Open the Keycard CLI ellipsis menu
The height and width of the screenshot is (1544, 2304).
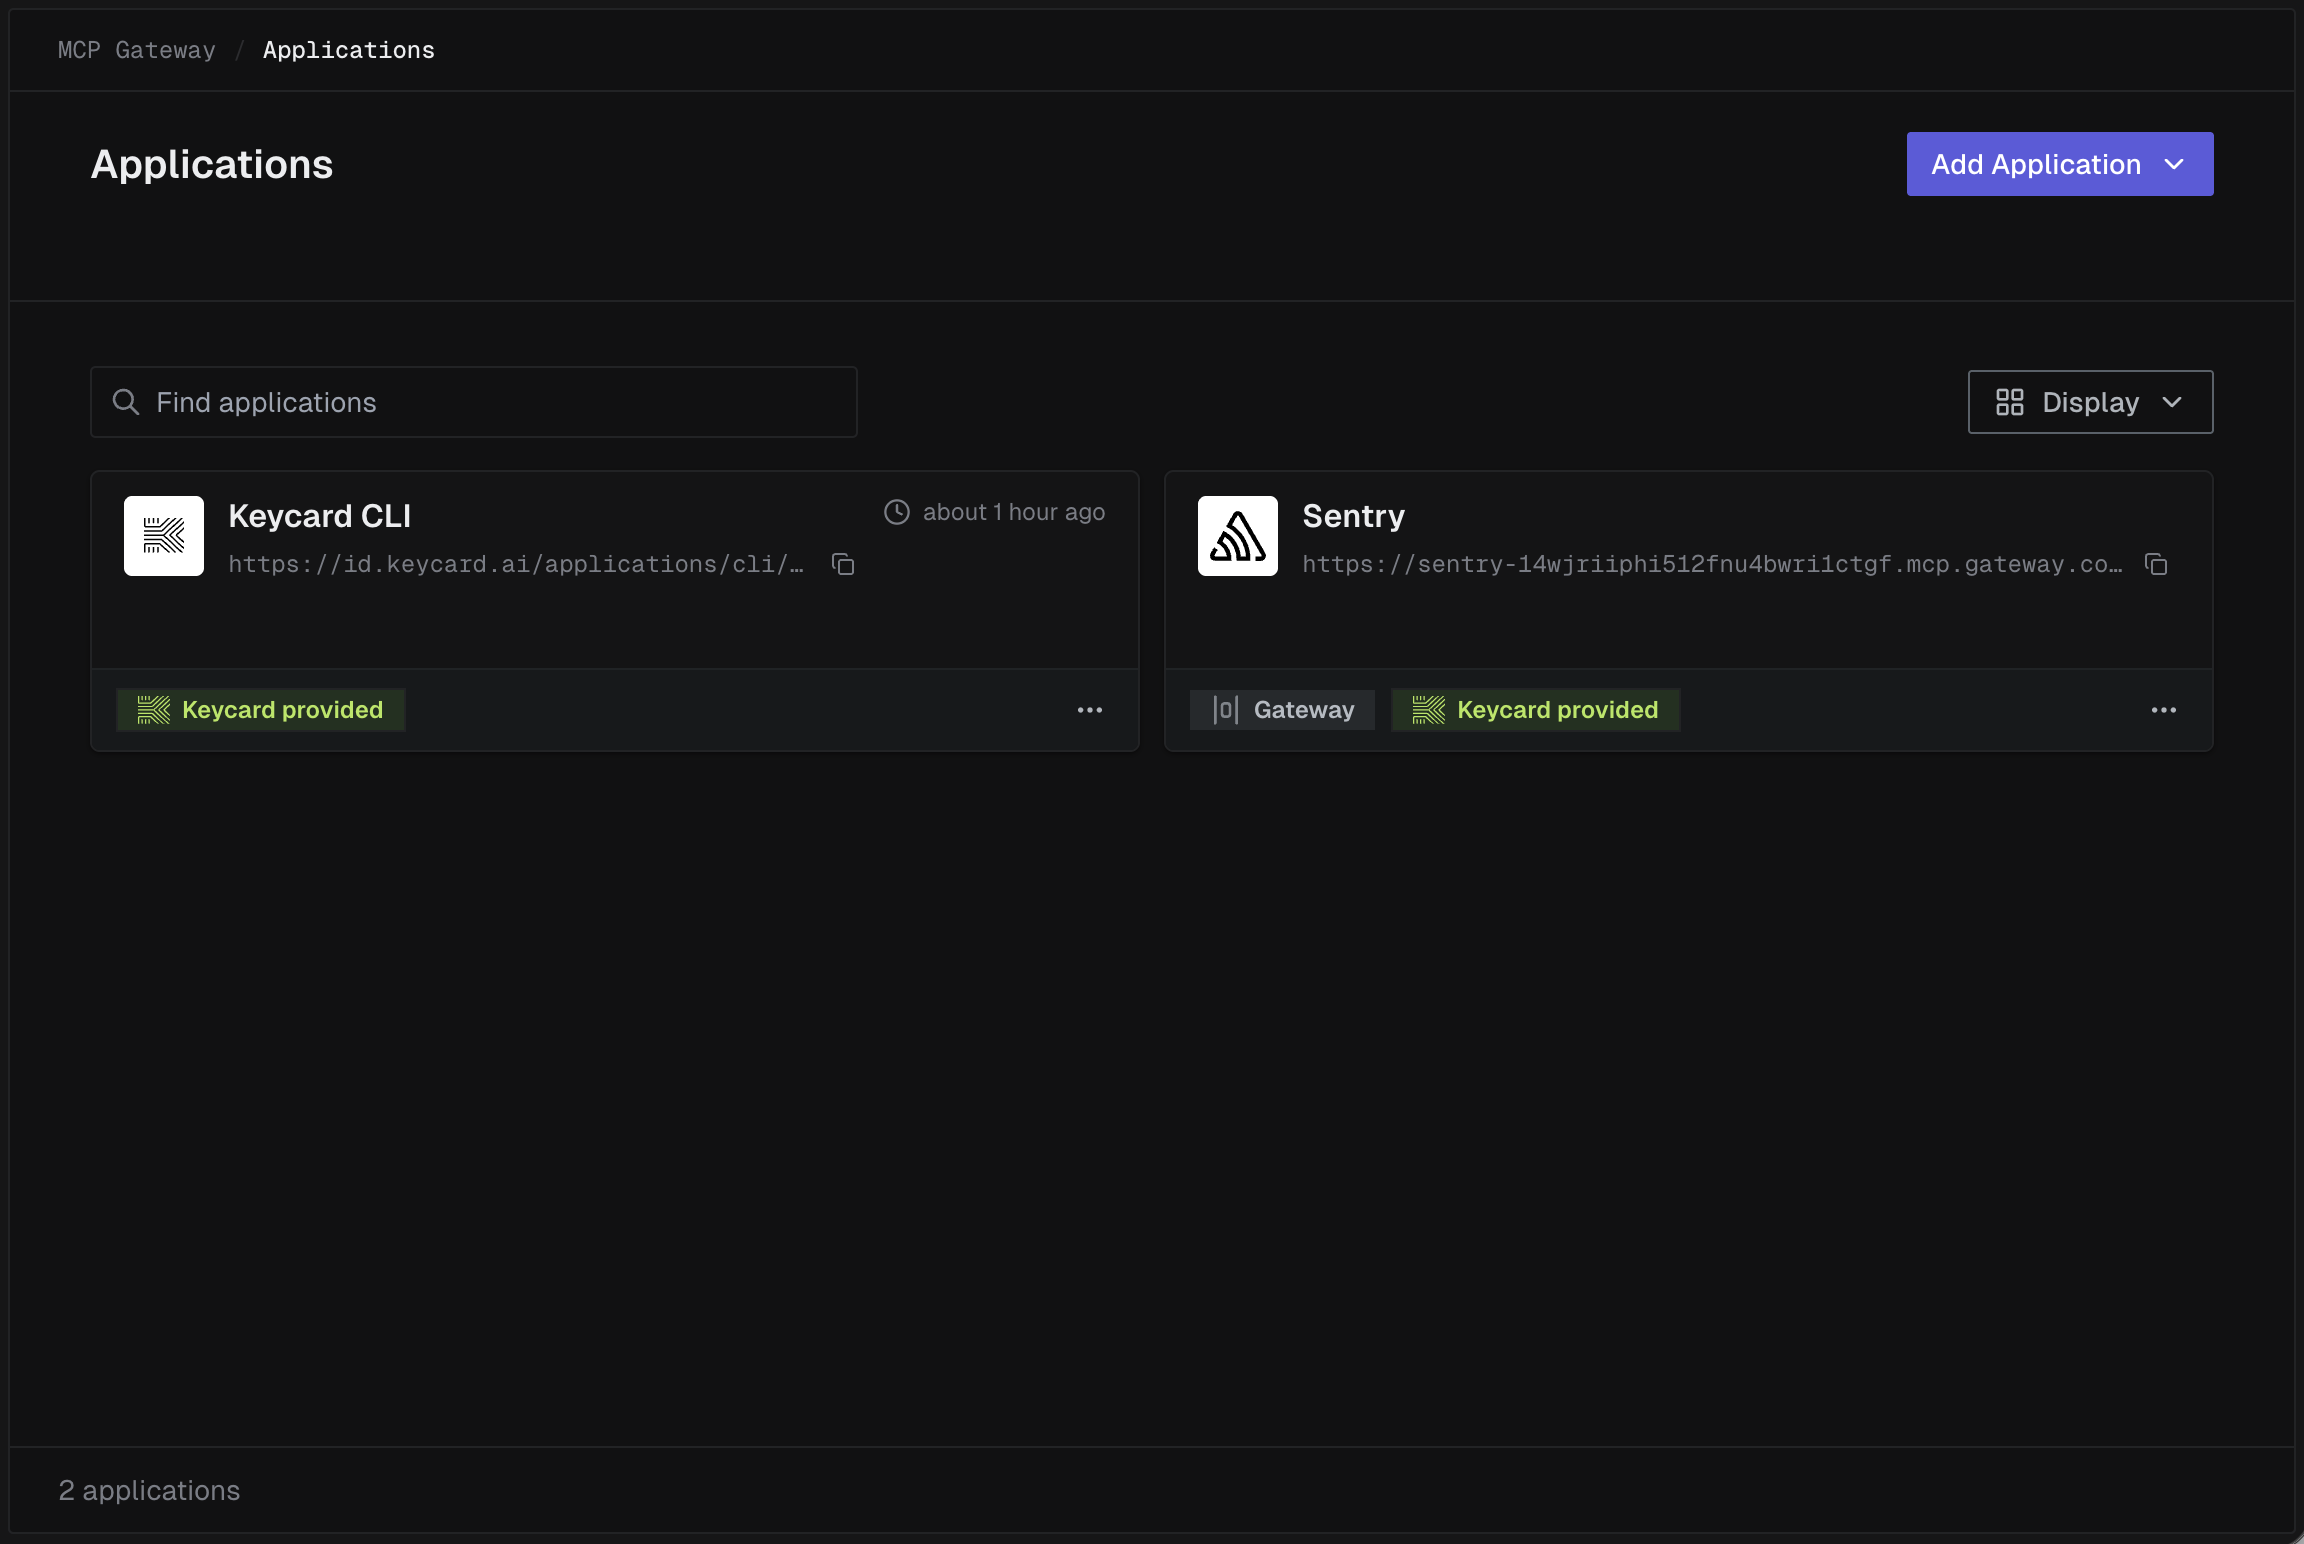tap(1090, 709)
